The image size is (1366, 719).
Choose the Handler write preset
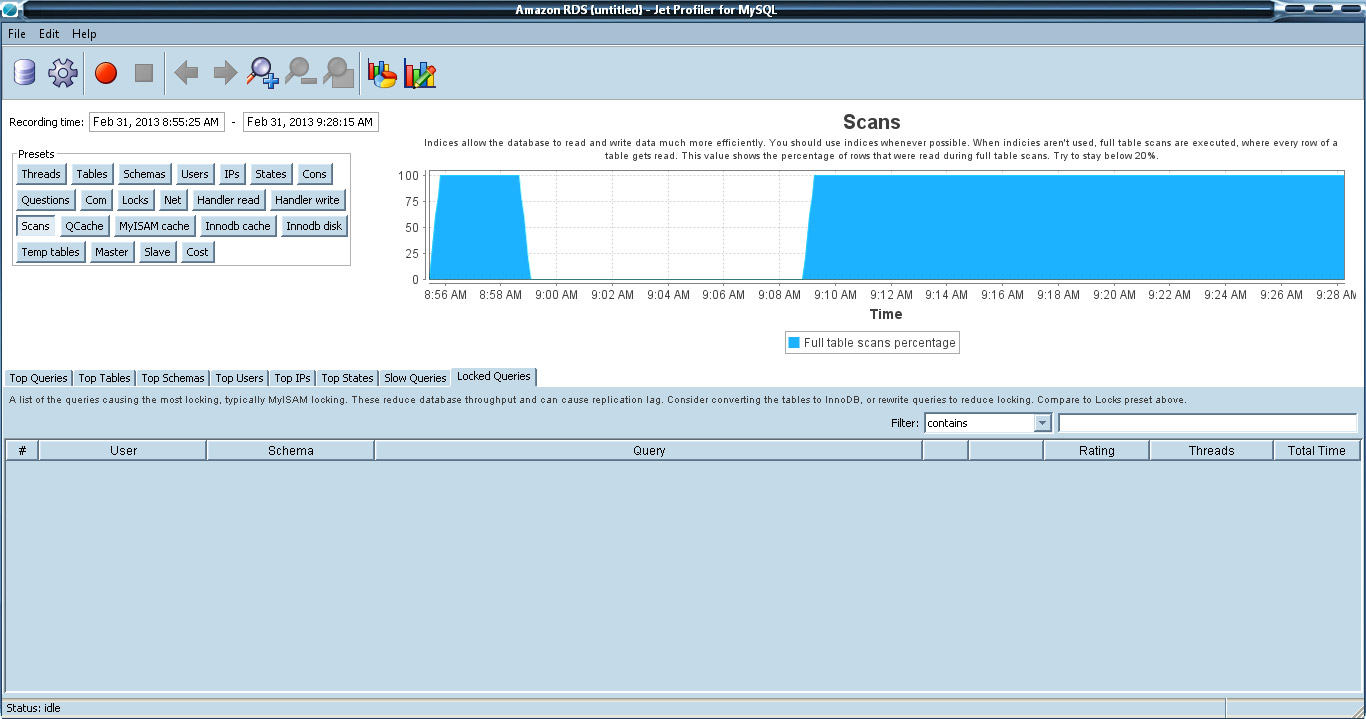pos(307,200)
